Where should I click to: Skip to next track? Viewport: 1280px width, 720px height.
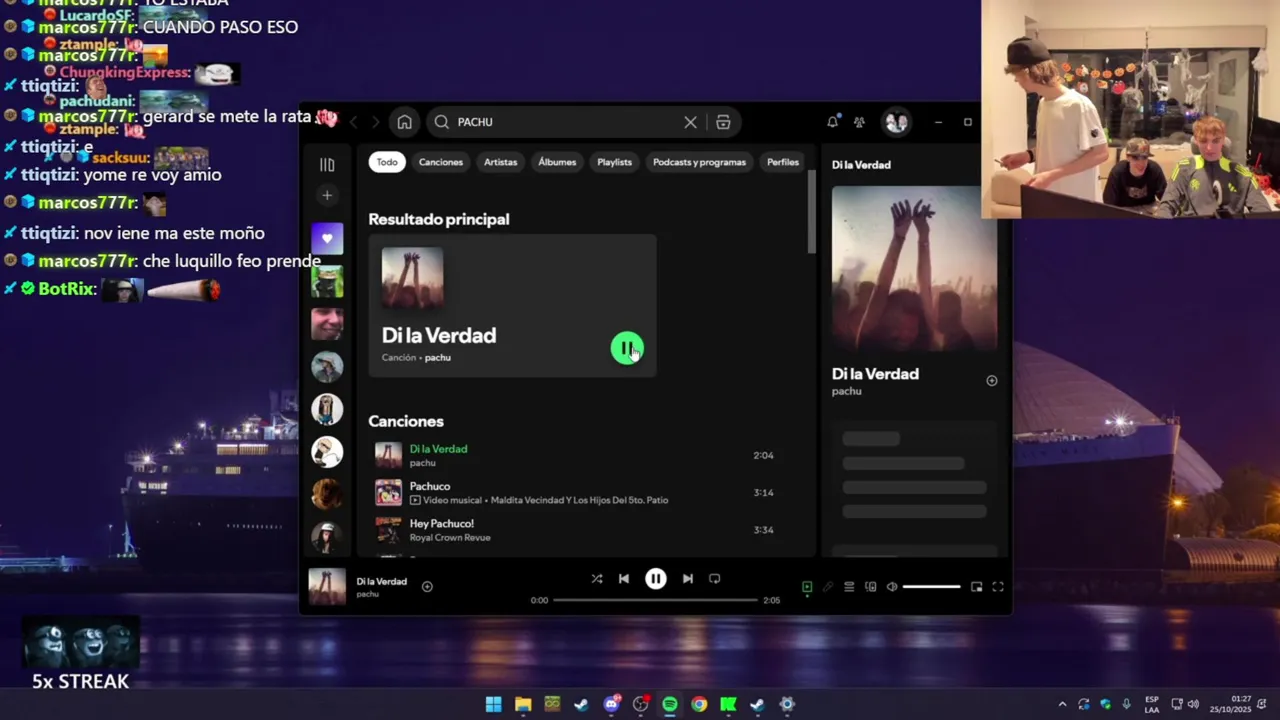coord(688,579)
